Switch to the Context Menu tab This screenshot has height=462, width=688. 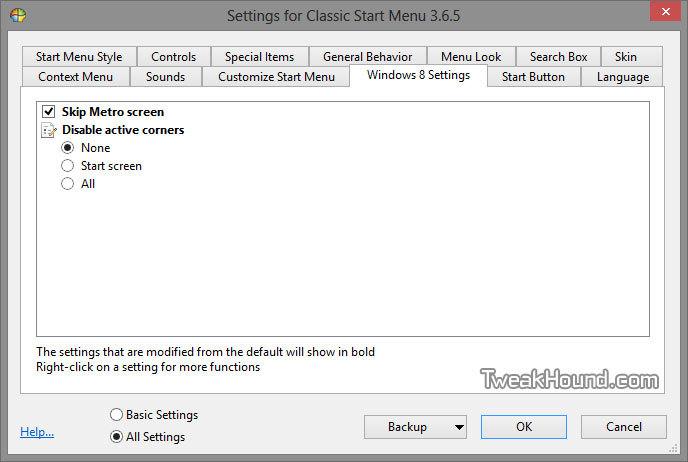[75, 77]
